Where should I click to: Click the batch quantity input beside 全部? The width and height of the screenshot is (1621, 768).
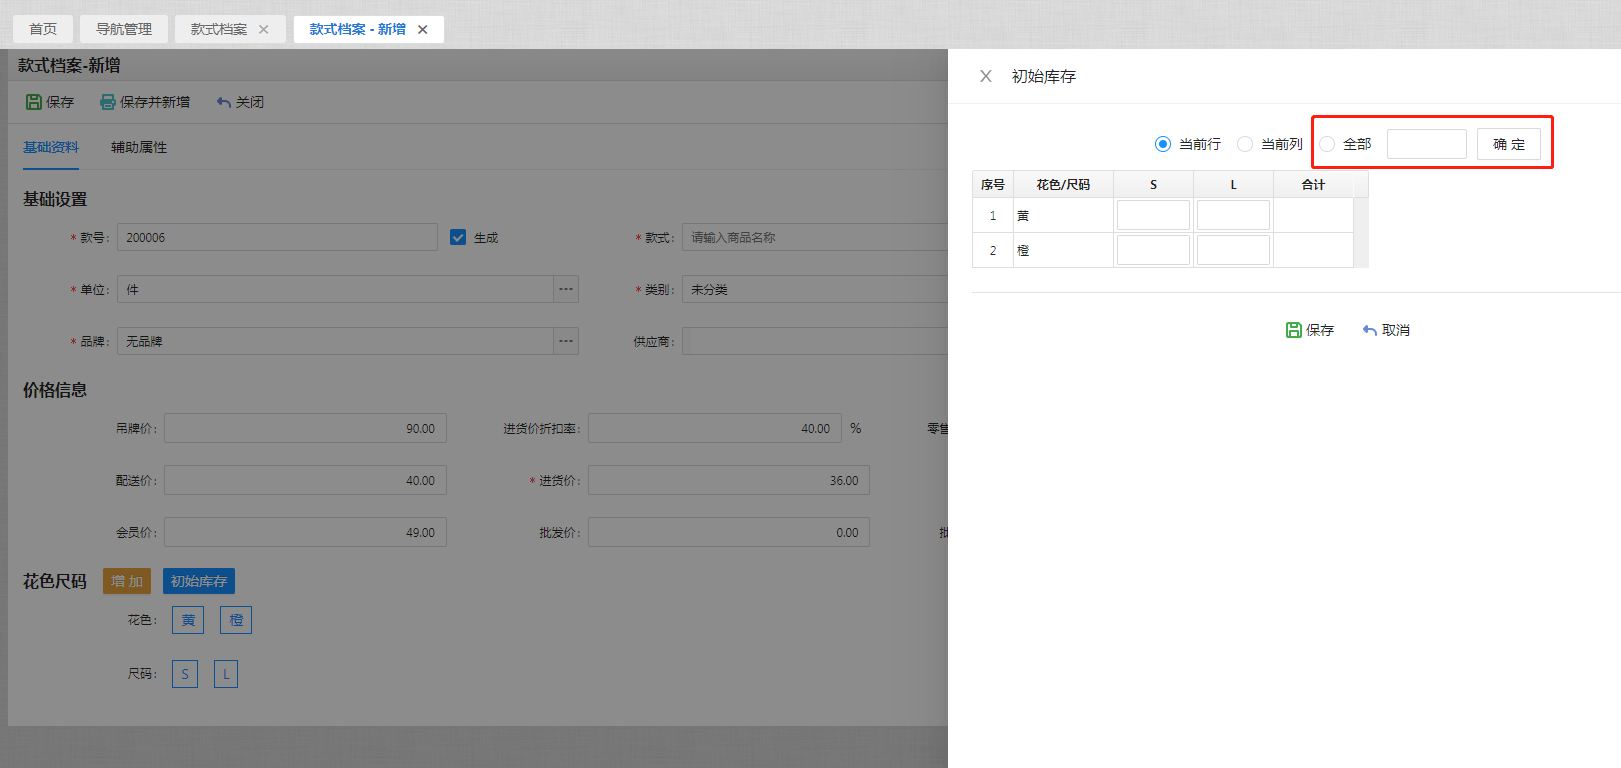[x=1427, y=144]
